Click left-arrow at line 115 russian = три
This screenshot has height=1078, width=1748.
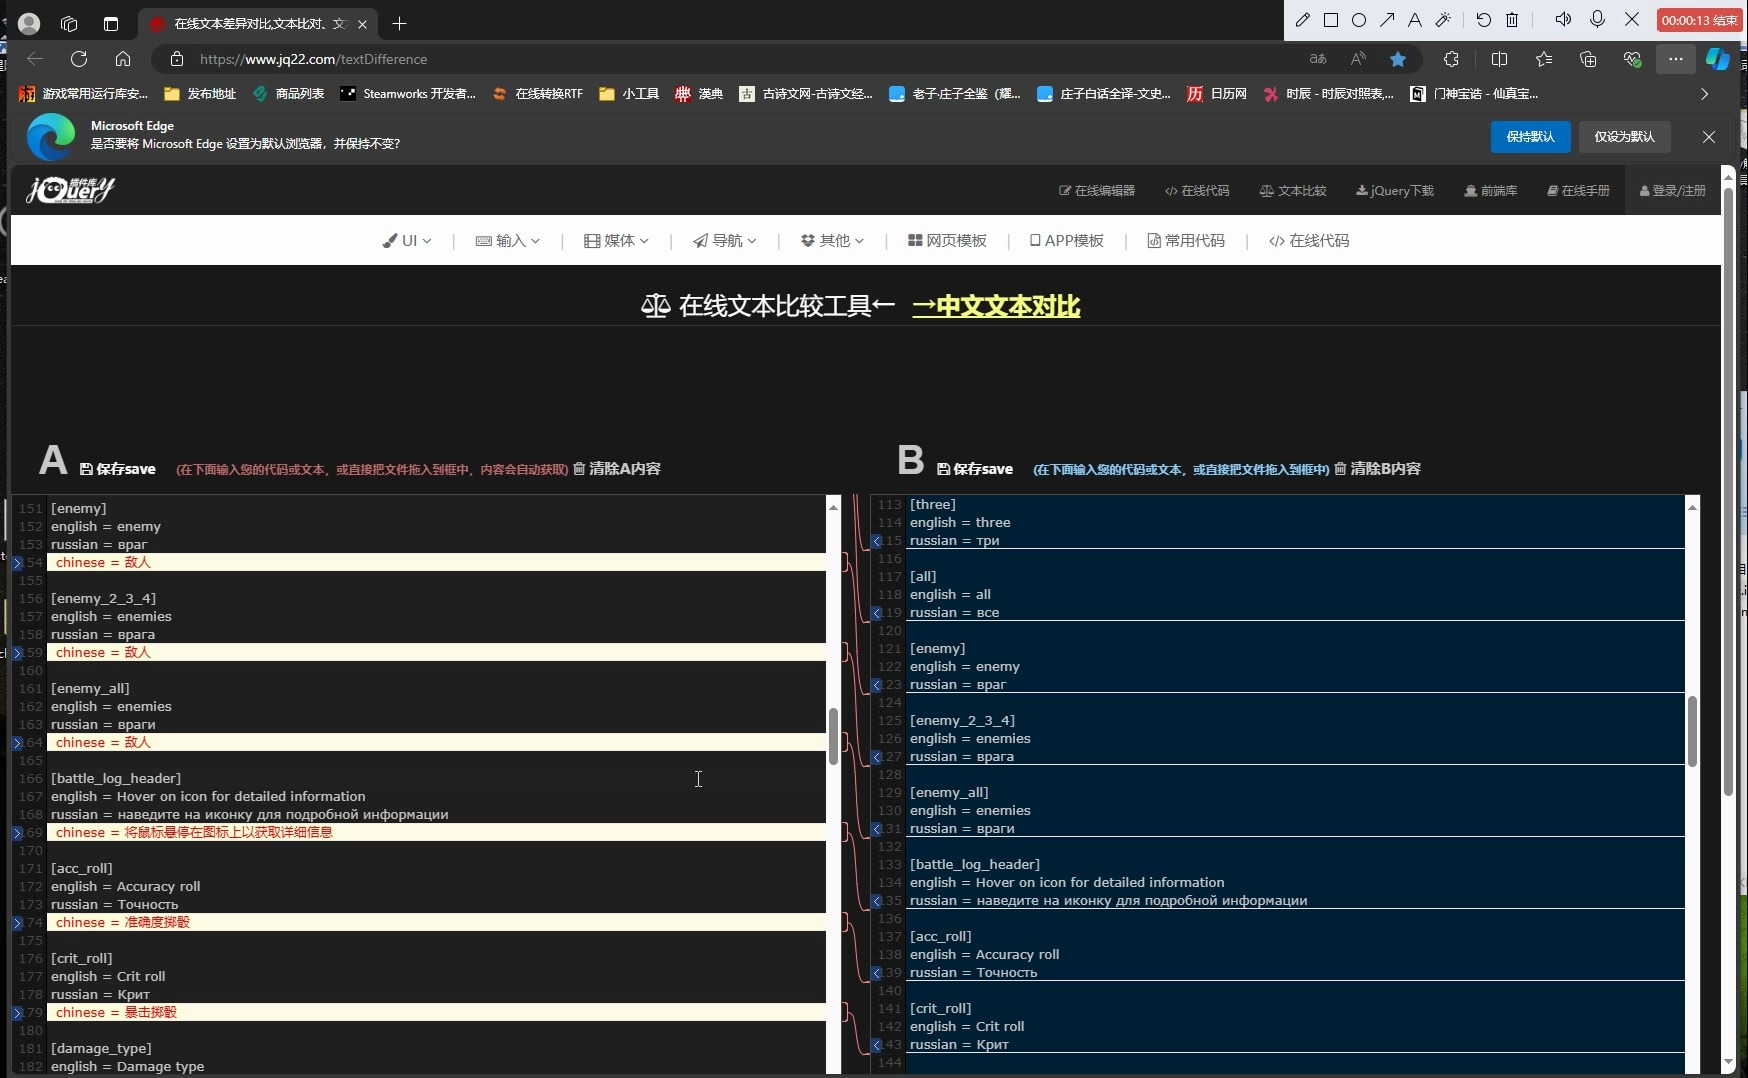pyautogui.click(x=876, y=541)
